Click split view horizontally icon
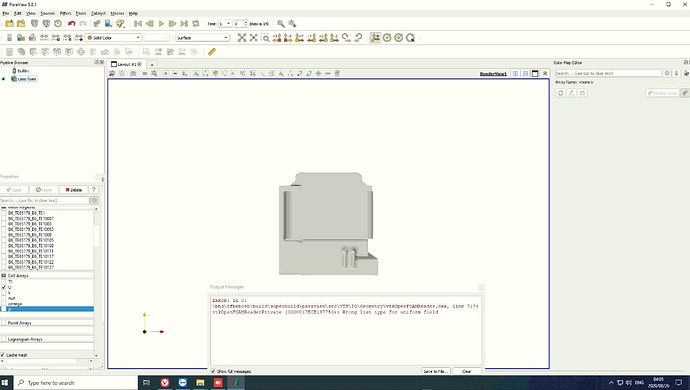The height and width of the screenshot is (390, 690). click(515, 74)
